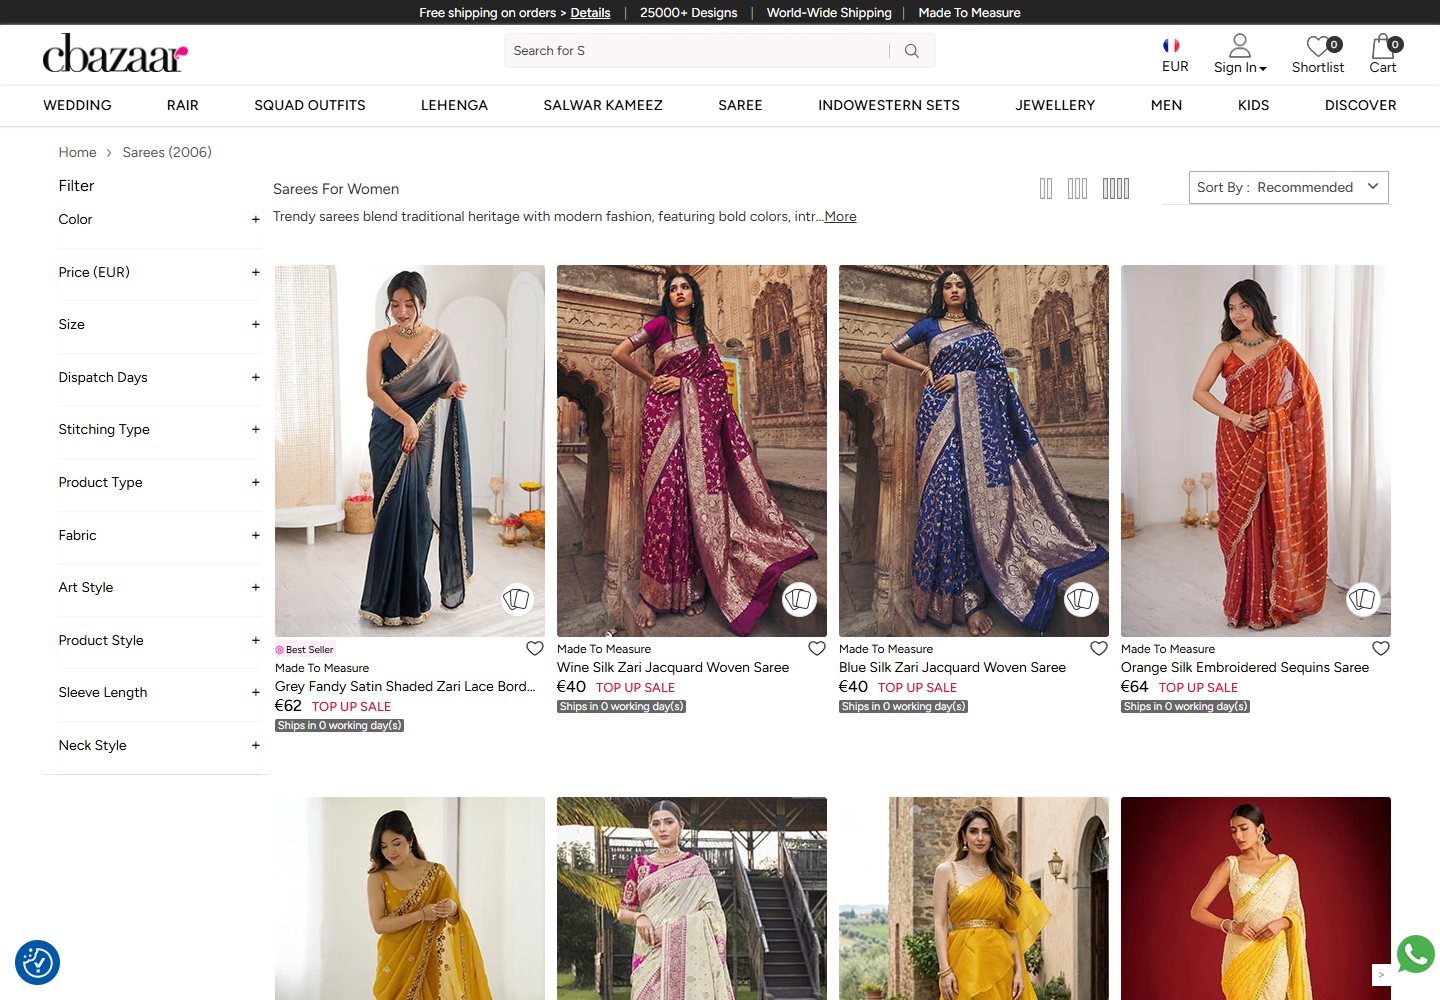Click the Best Seller badge on Grey saree

[x=305, y=650]
